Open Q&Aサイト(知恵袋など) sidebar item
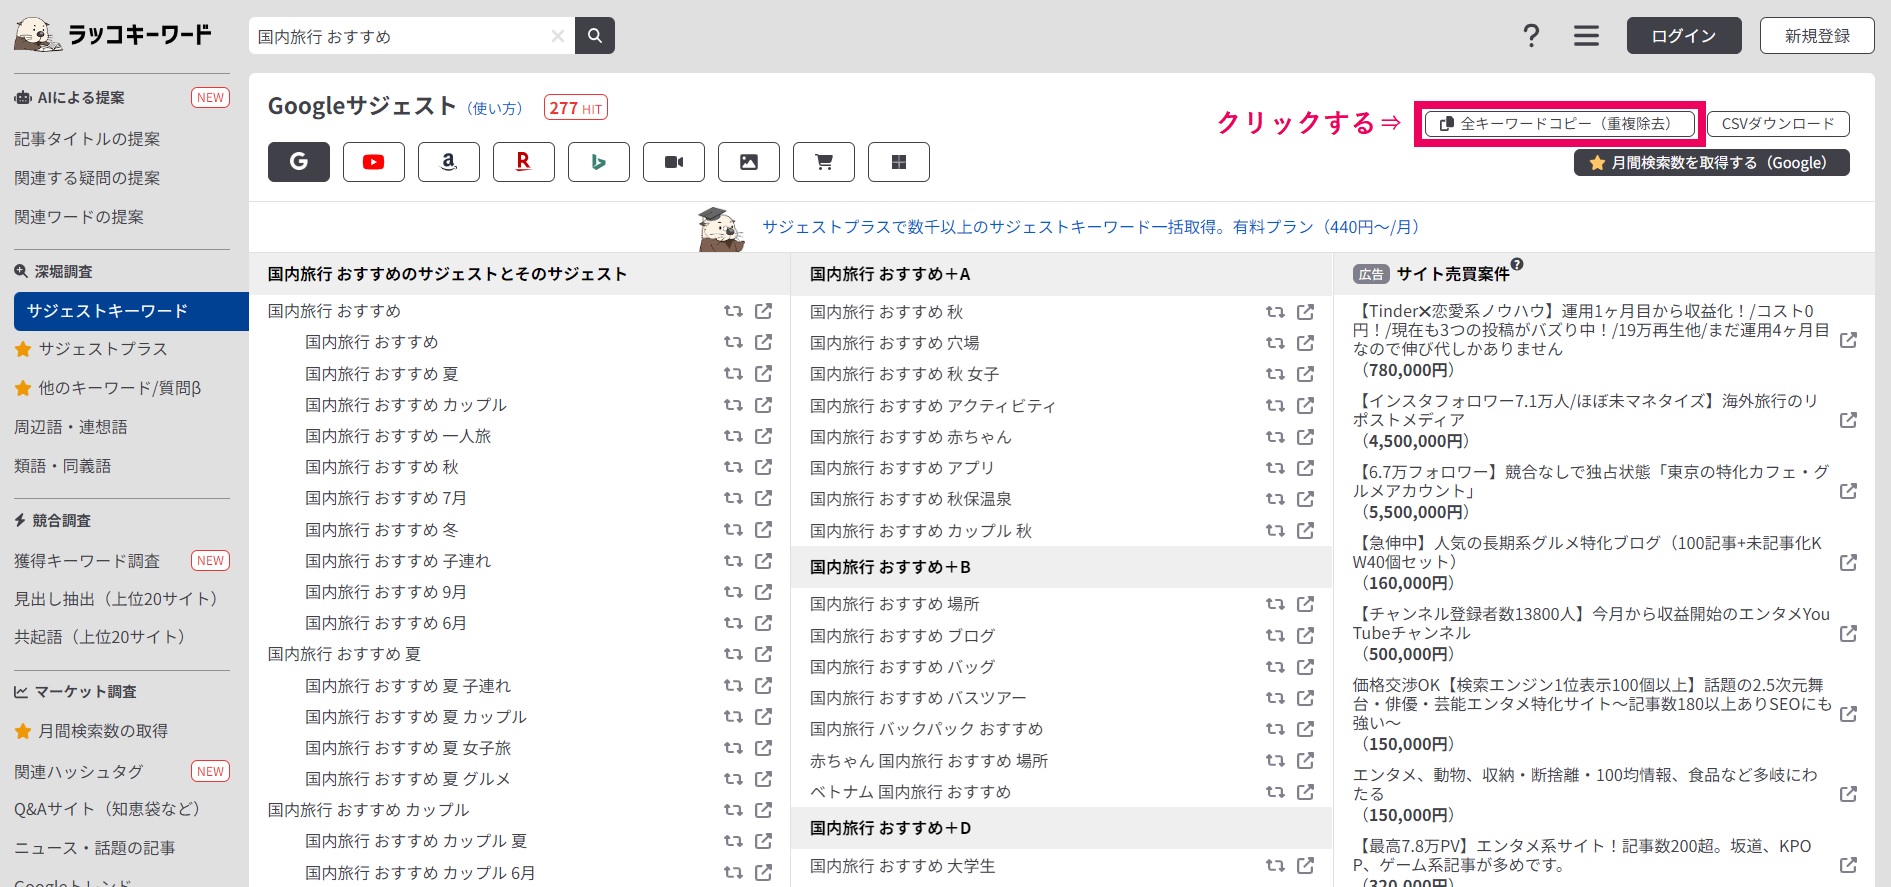 (107, 809)
